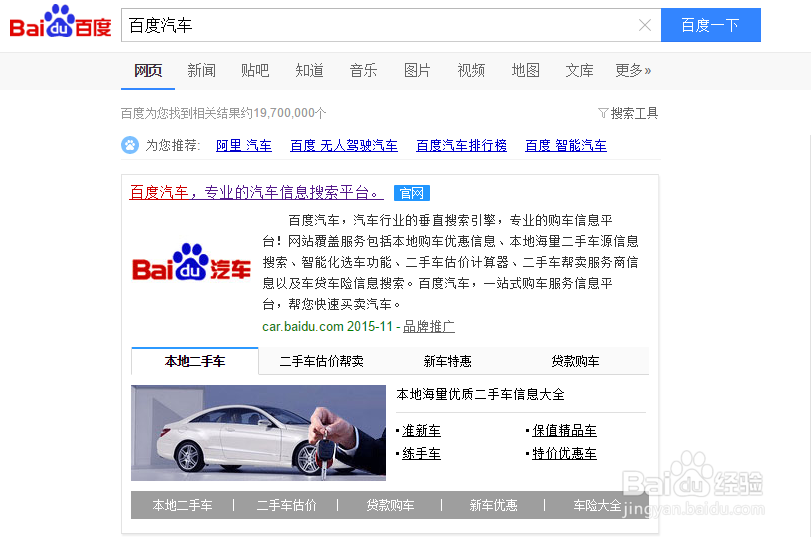Clear the search box with the X
The height and width of the screenshot is (537, 811).
tap(644, 25)
